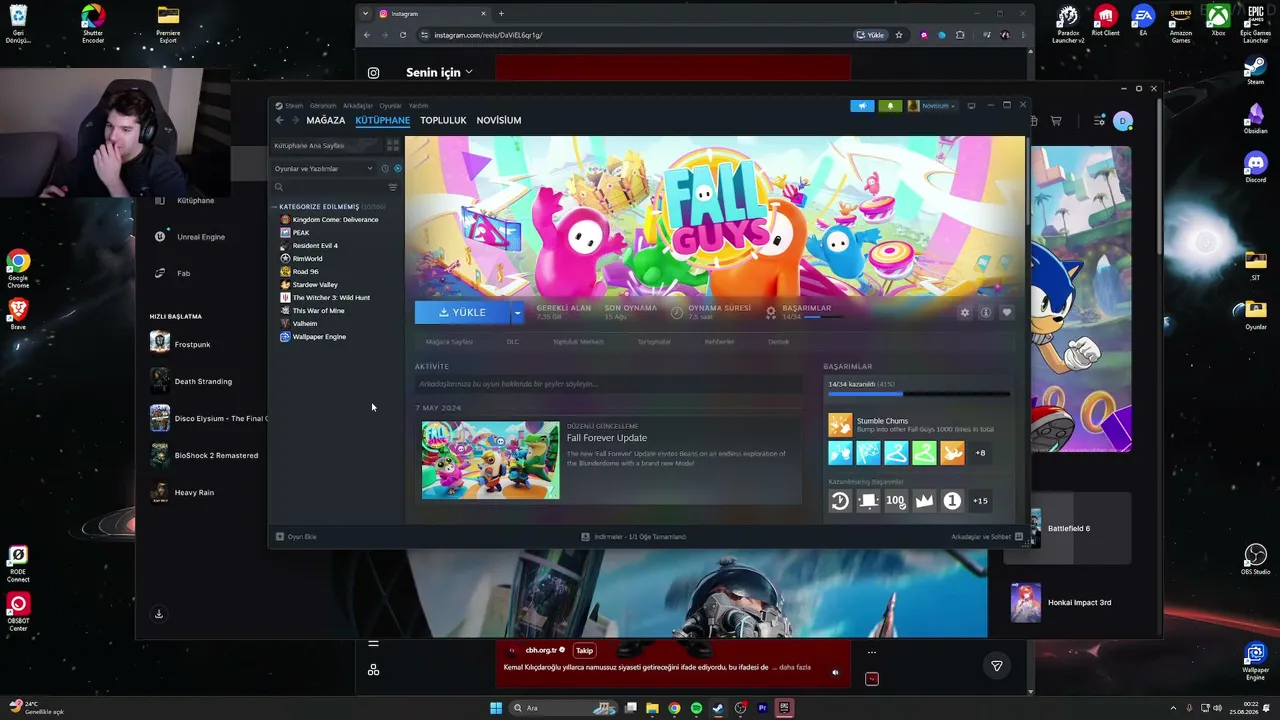Launch Spotify from the taskbar
The width and height of the screenshot is (1280, 720).
pyautogui.click(x=696, y=708)
